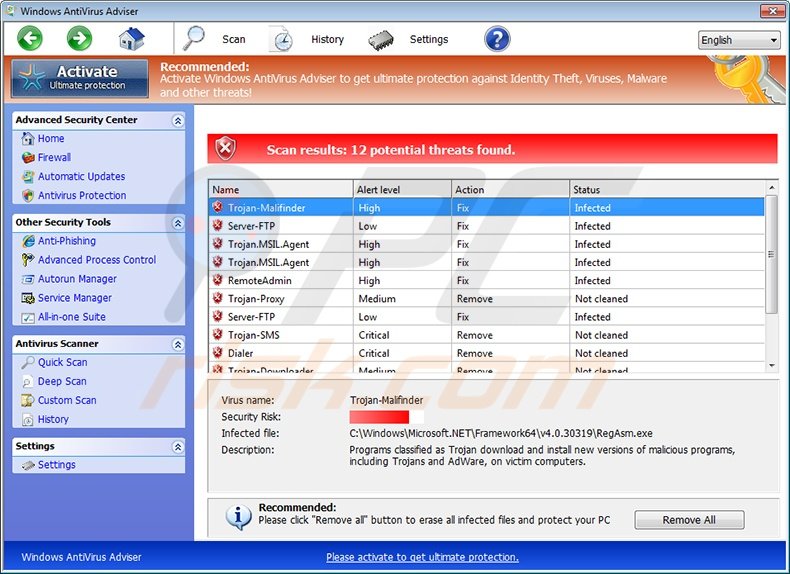Click the red shield icon in scan results banner

(x=225, y=149)
